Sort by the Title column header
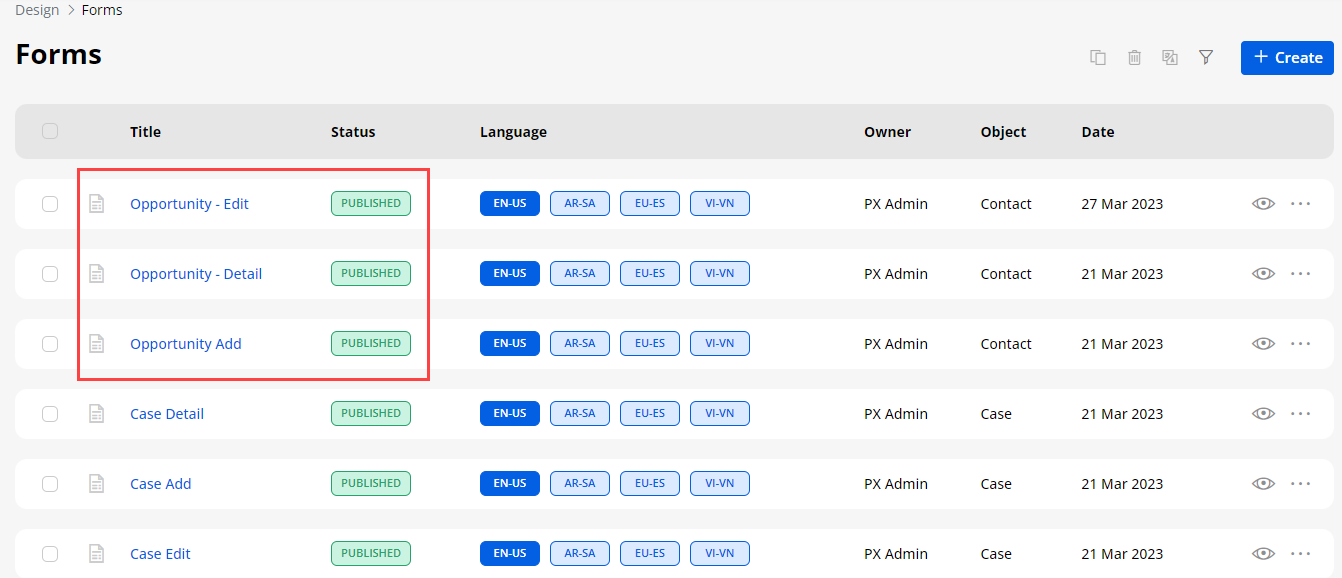This screenshot has height=578, width=1342. click(145, 132)
